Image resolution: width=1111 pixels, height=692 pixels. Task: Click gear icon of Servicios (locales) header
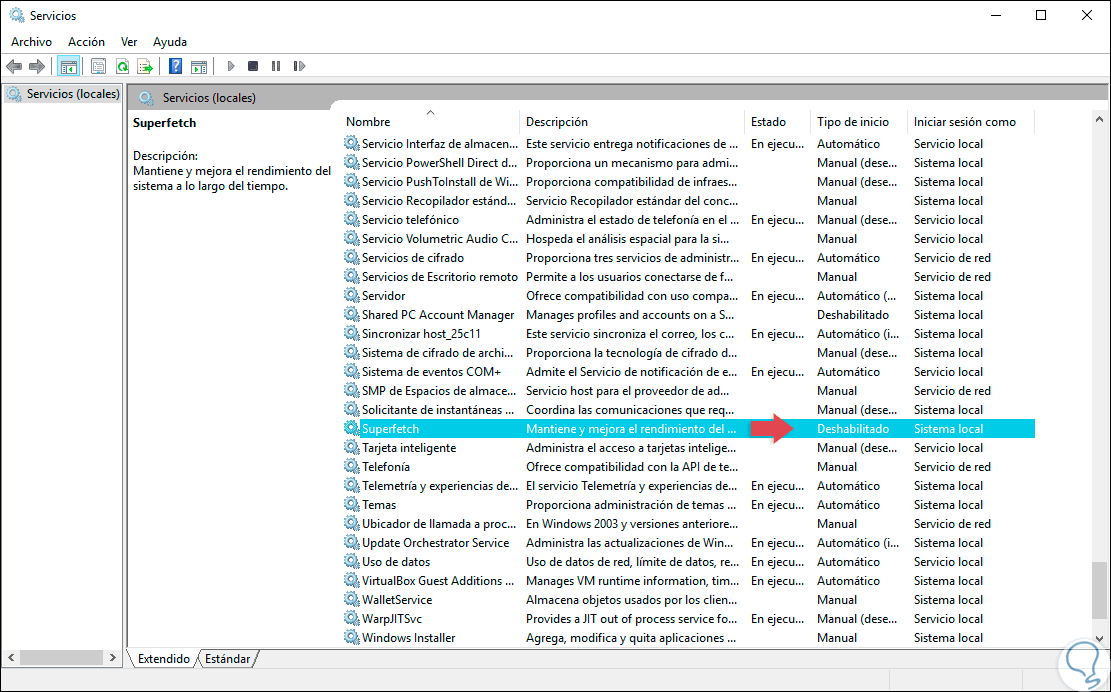click(146, 98)
